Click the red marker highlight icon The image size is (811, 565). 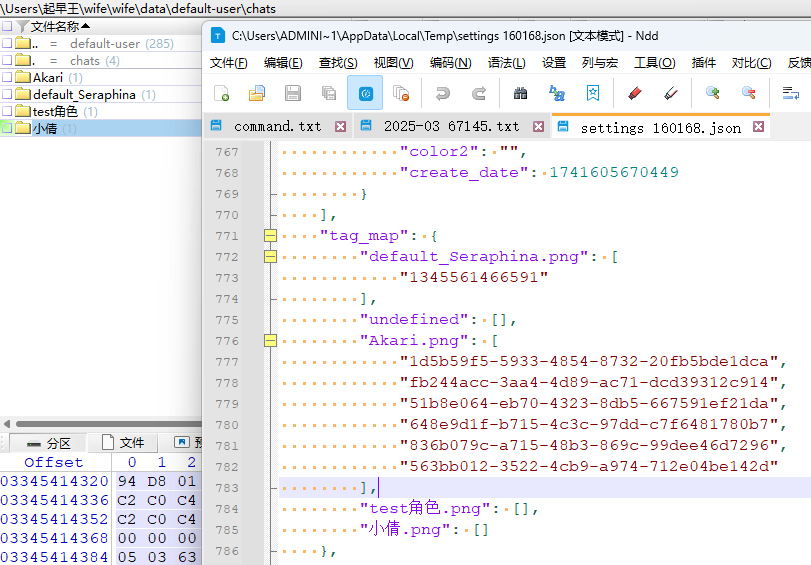coord(635,93)
